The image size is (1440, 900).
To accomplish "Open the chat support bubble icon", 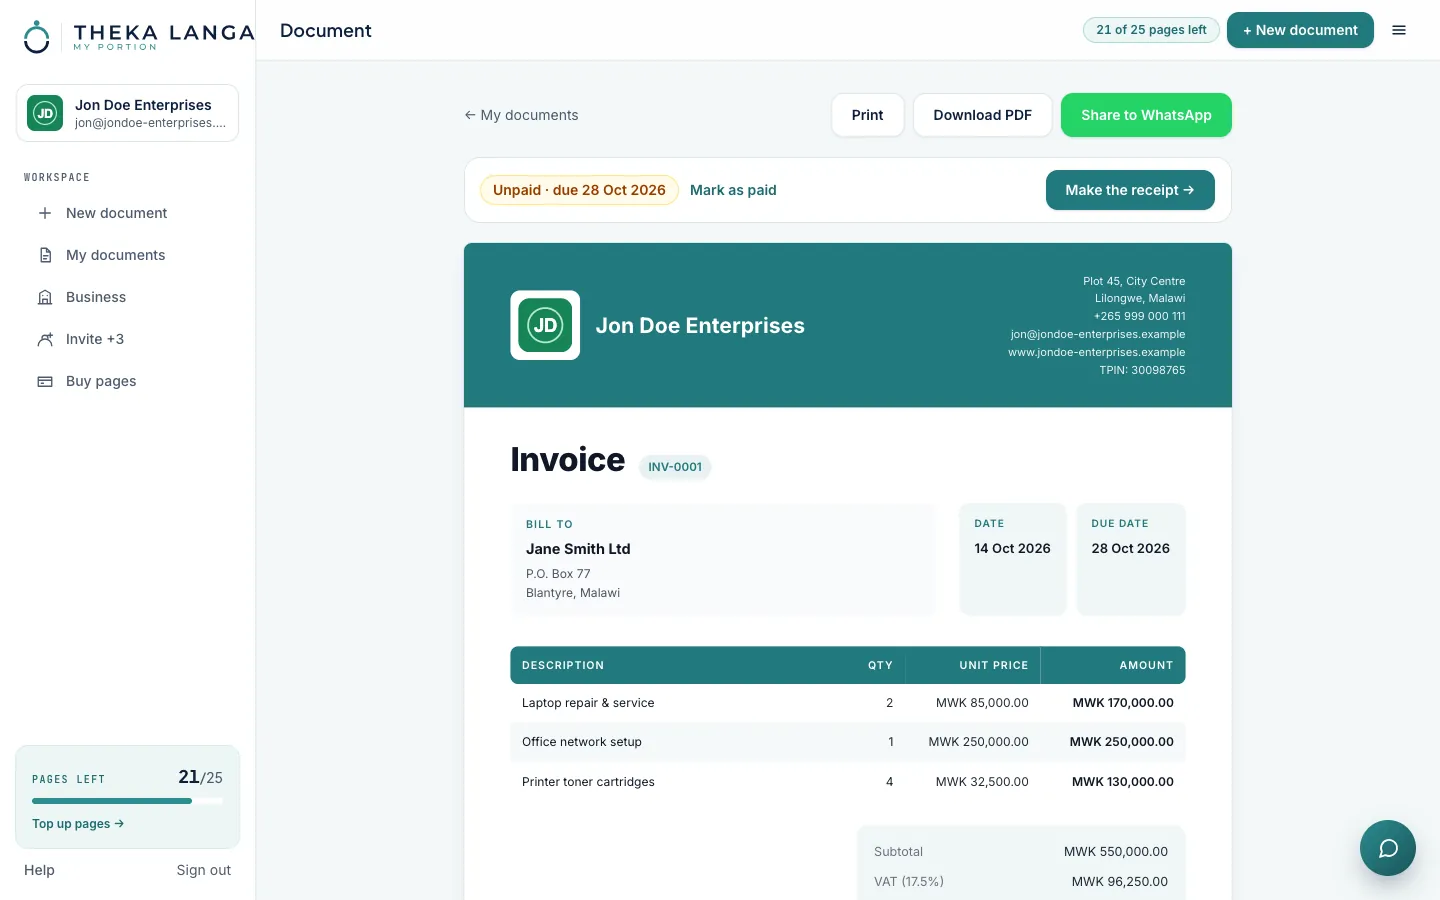I will (1388, 848).
